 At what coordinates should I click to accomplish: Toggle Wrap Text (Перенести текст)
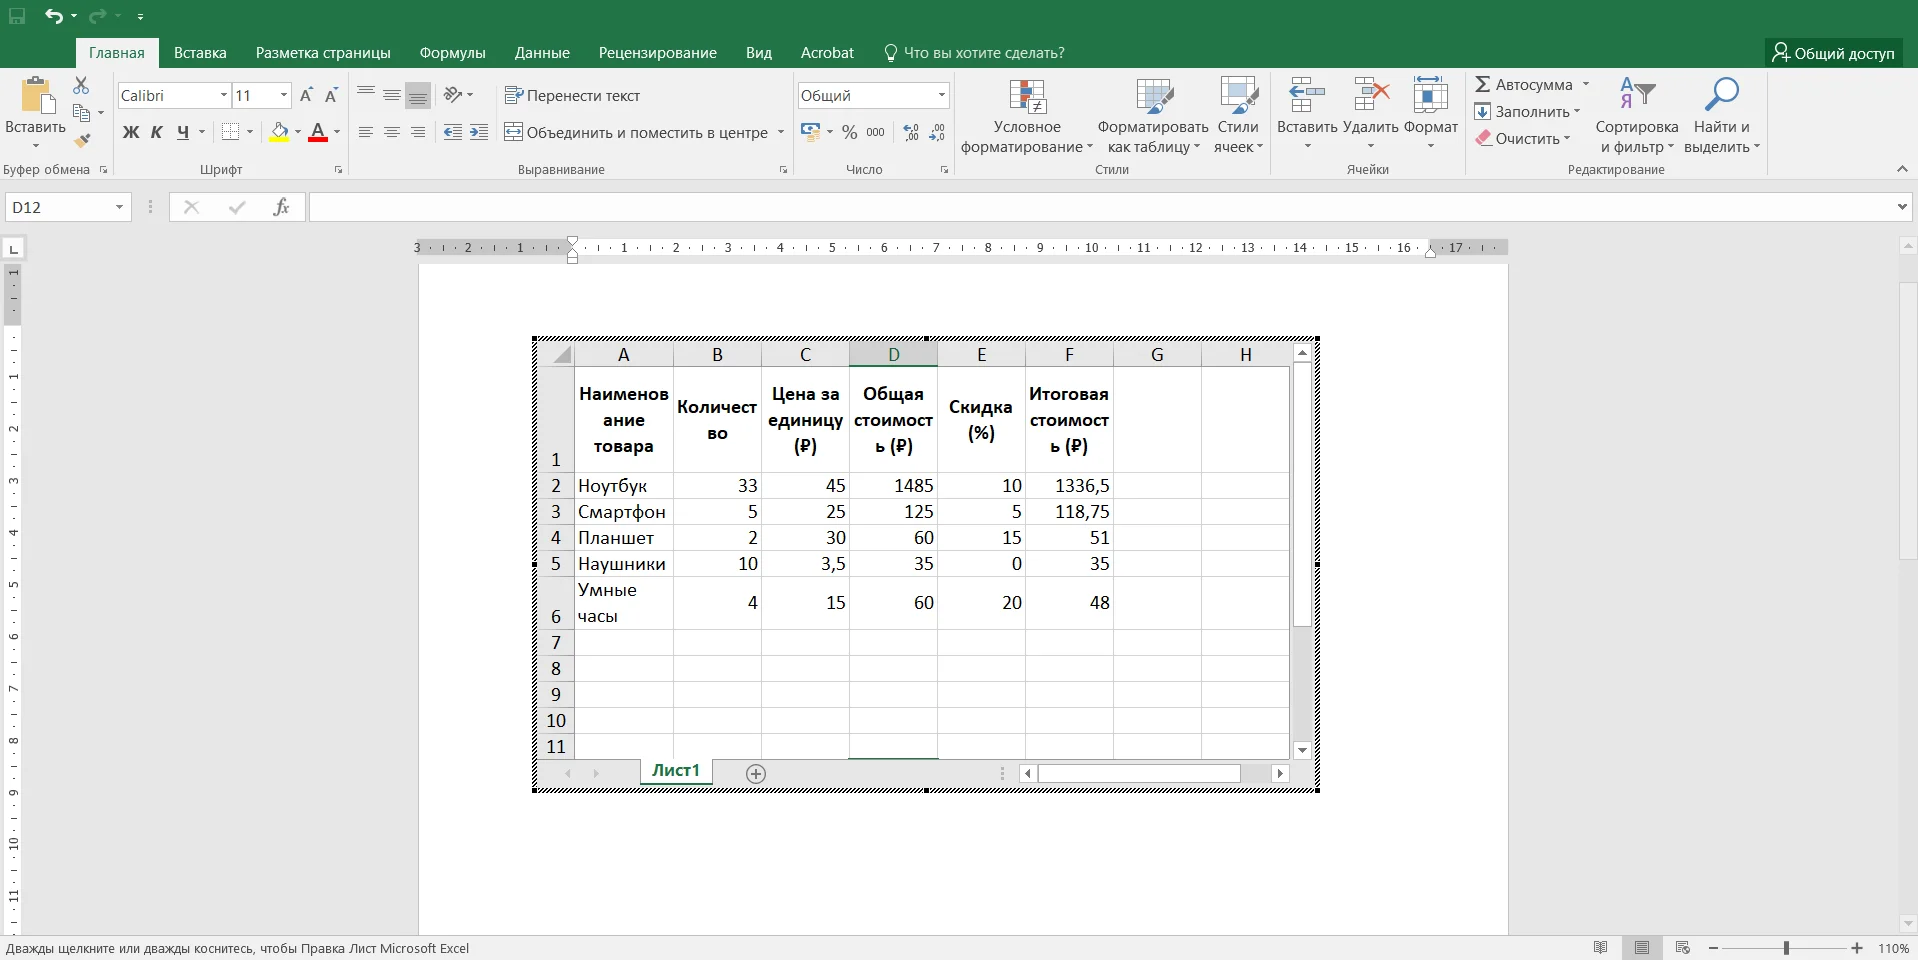(x=573, y=95)
